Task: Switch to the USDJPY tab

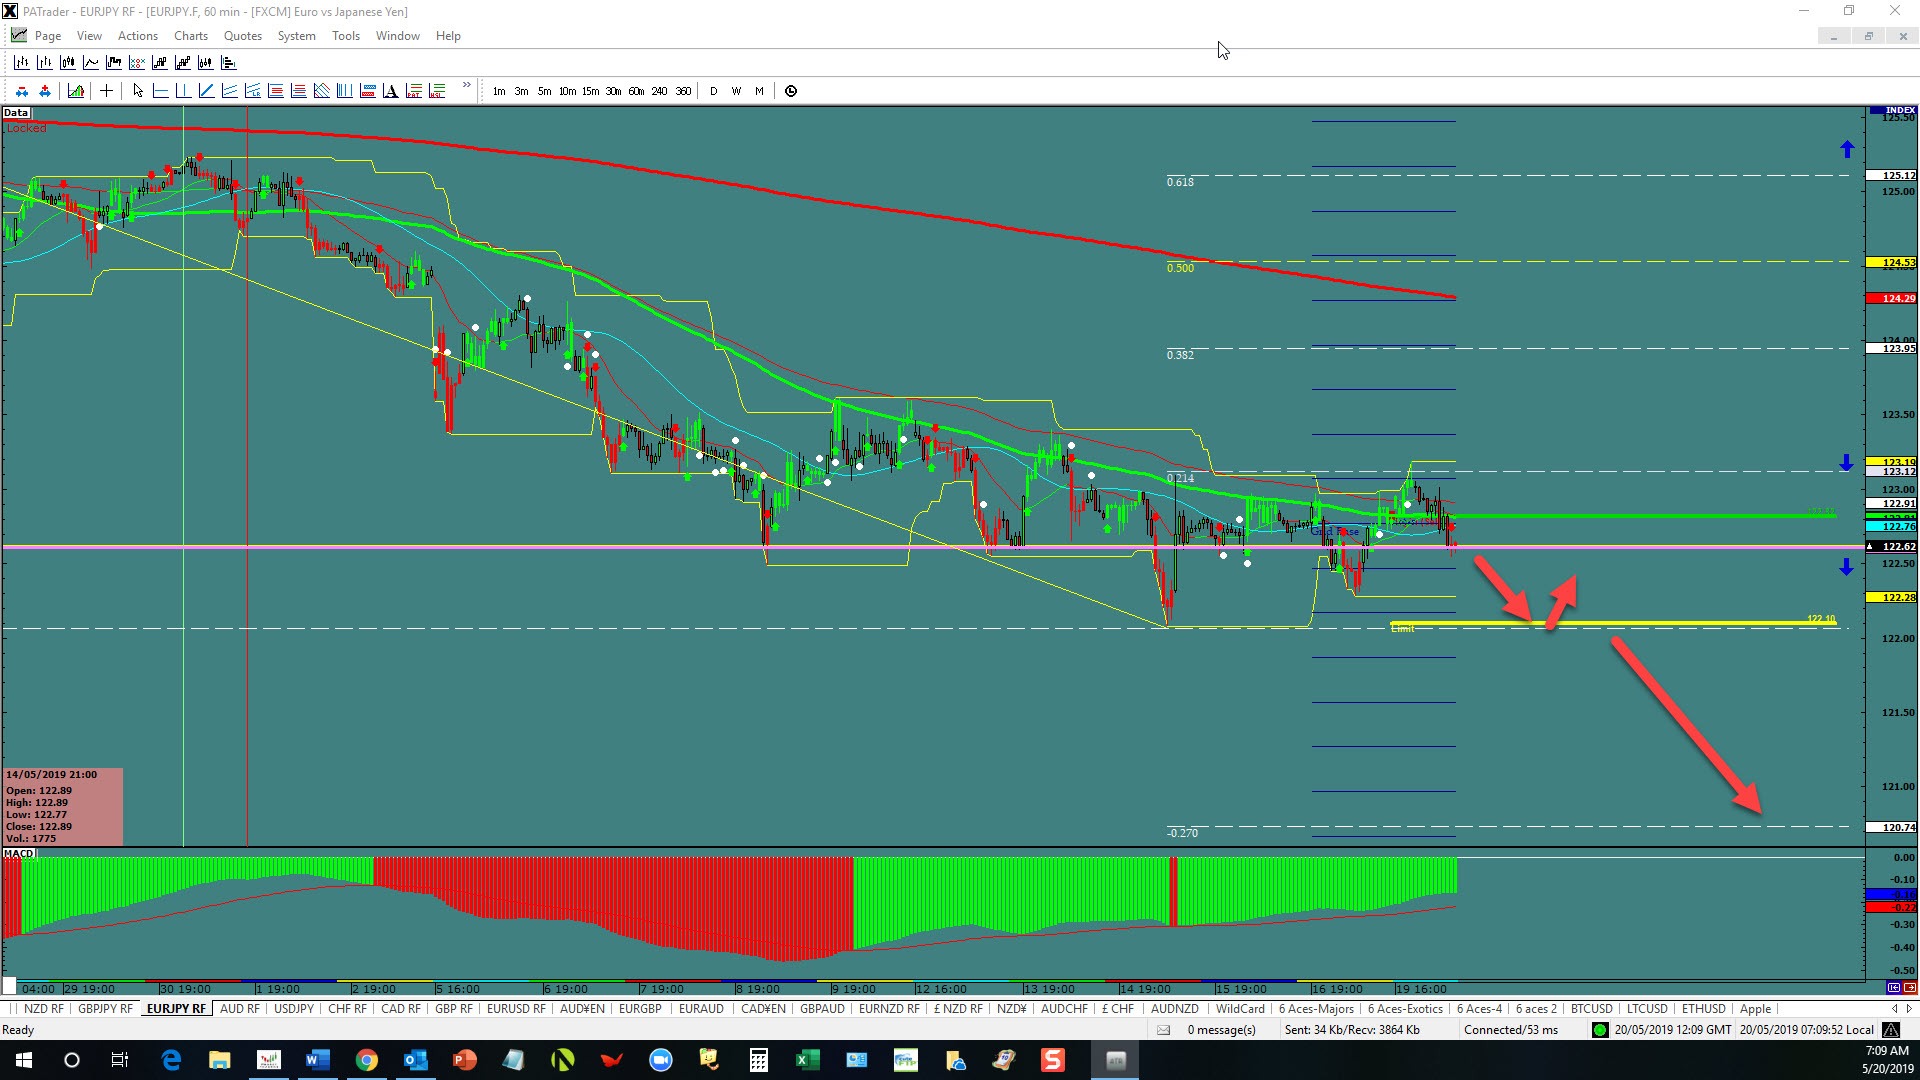Action: 294,1009
